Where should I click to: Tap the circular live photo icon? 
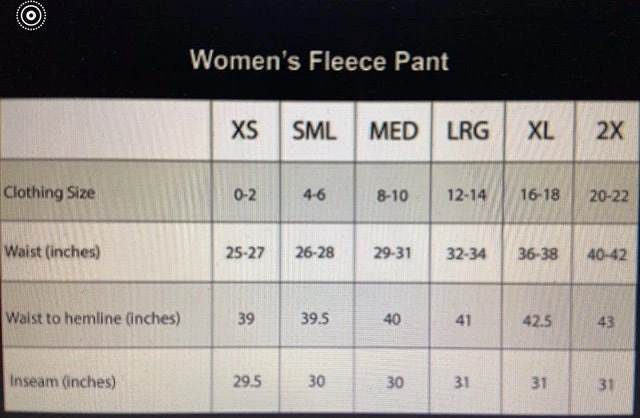31,15
